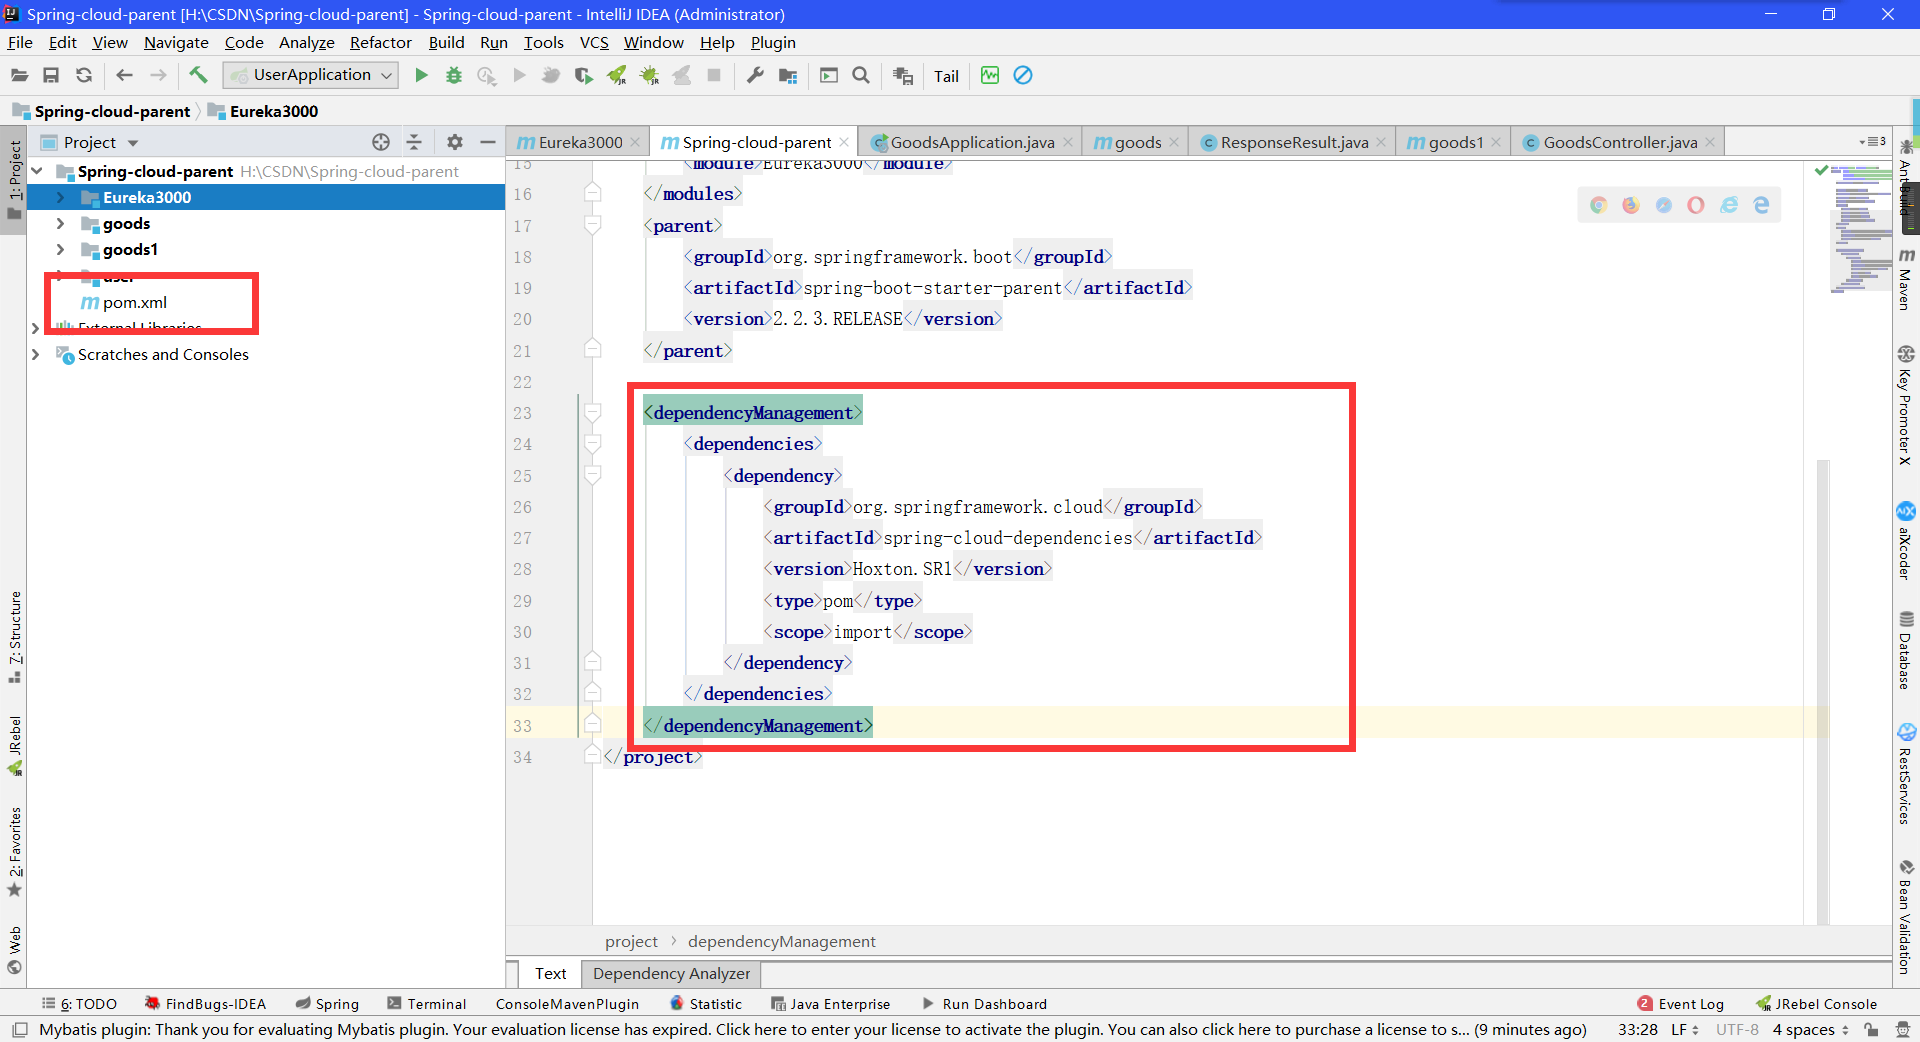Click Eureka3000 navigation bar breadcrumb
1920x1042 pixels.
pyautogui.click(x=263, y=111)
